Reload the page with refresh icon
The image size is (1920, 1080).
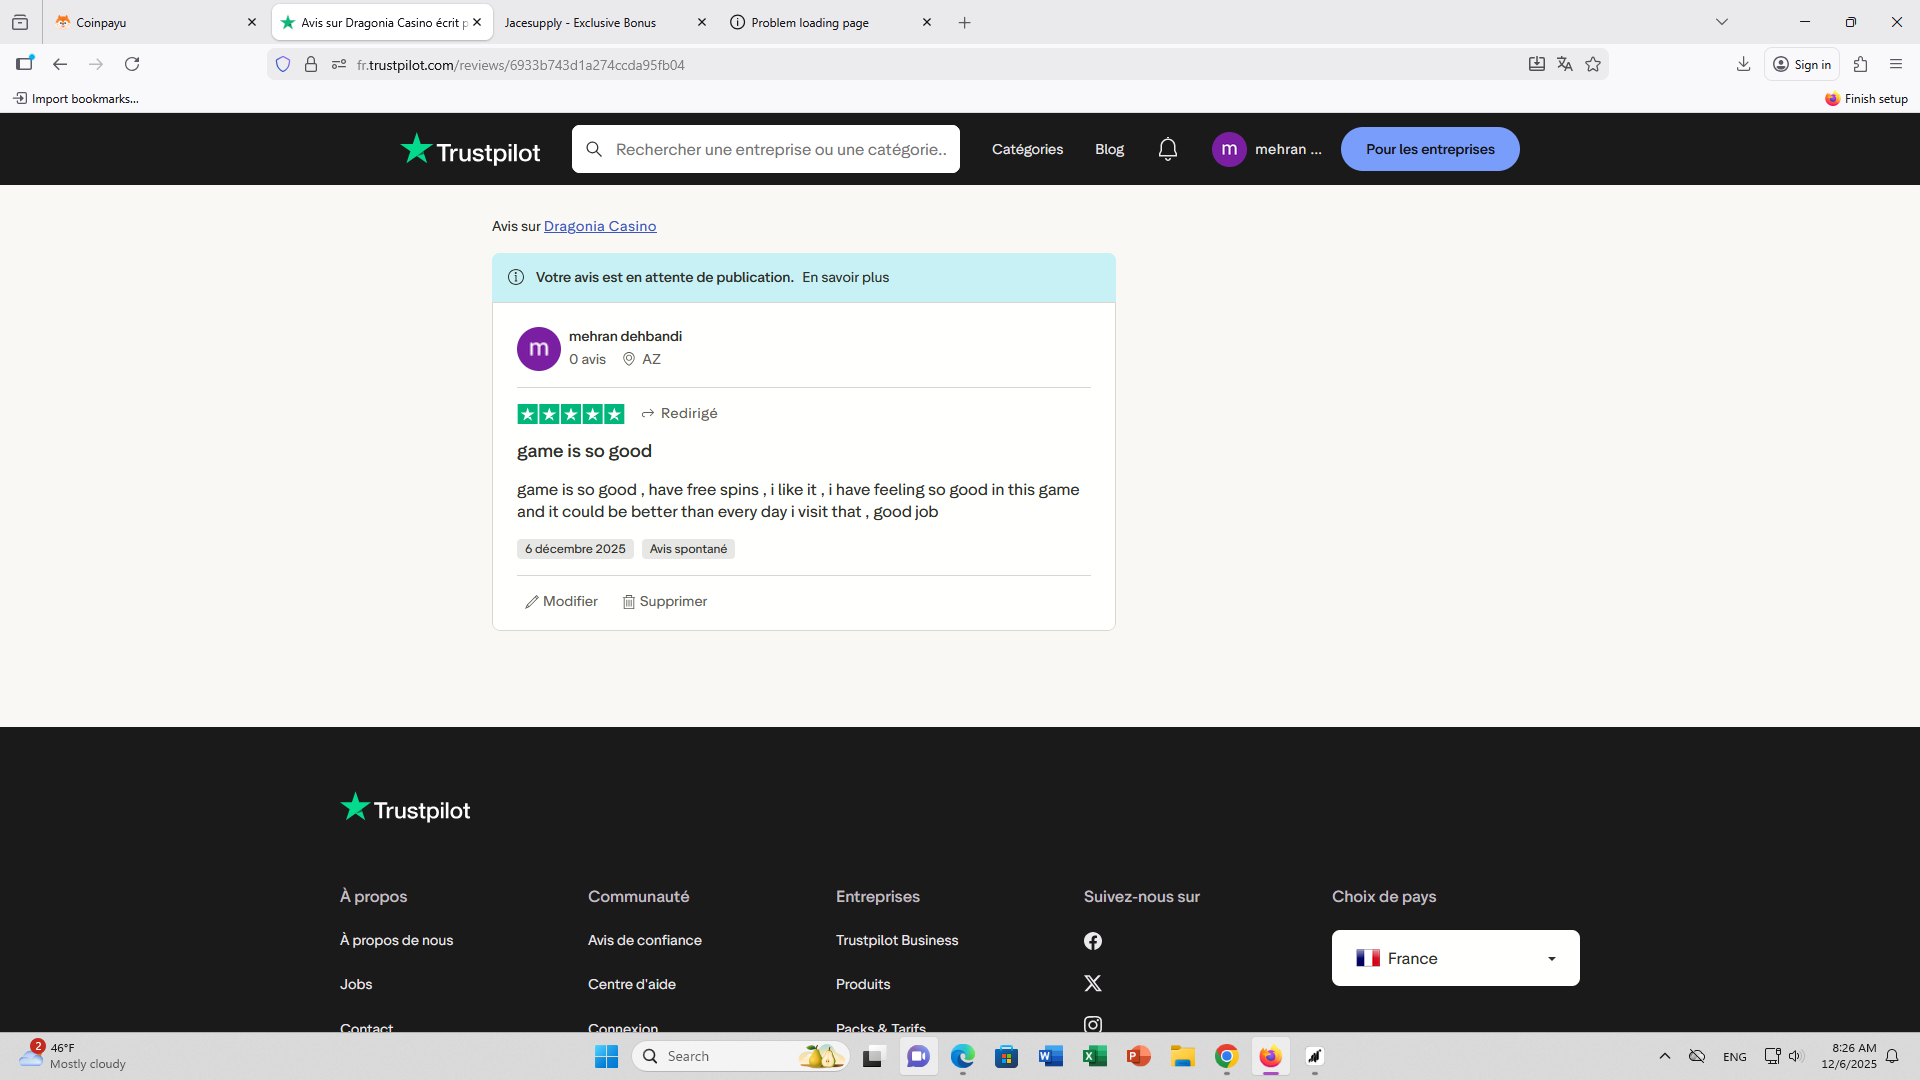132,64
